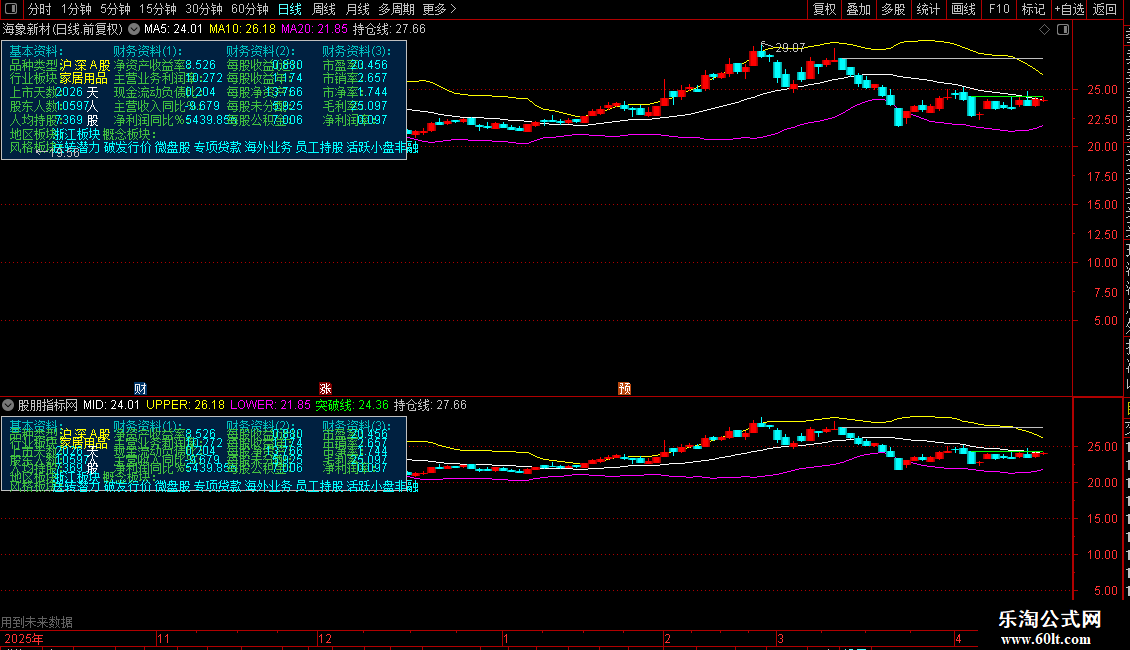This screenshot has width=1130, height=650.
Task: Click 股朋指标网 sub-chart indicator name
Action: pyautogui.click(x=48, y=405)
